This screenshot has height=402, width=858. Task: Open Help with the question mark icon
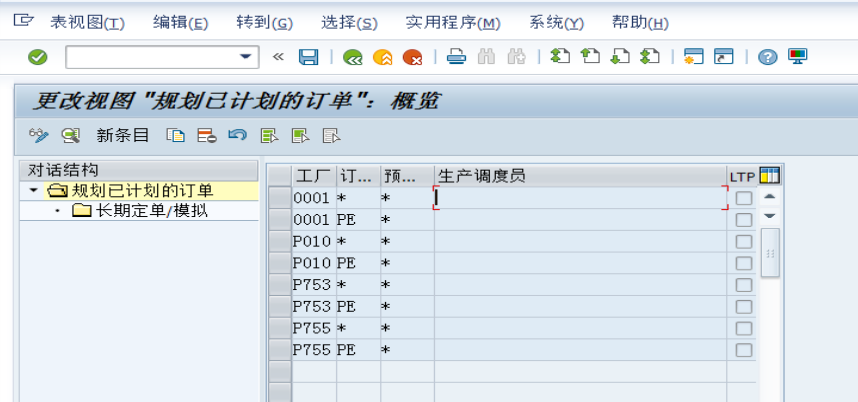coord(767,57)
